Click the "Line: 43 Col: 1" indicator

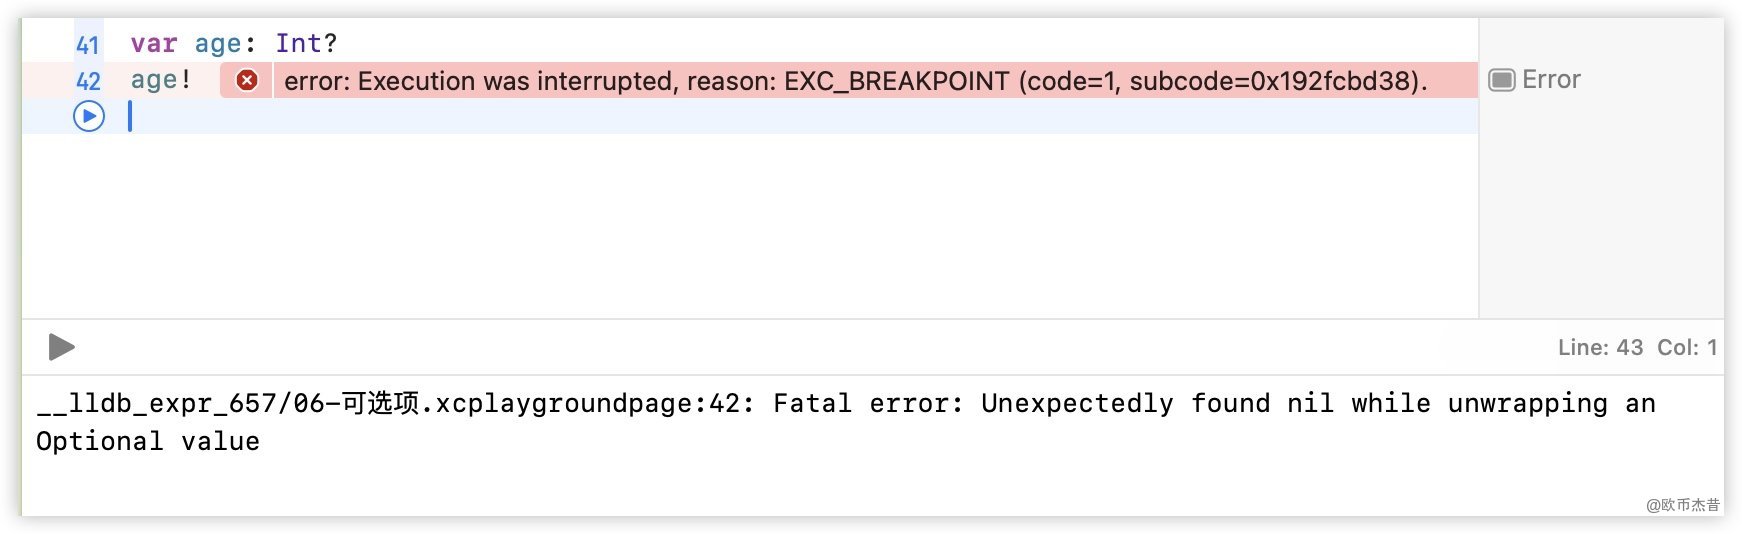1637,347
